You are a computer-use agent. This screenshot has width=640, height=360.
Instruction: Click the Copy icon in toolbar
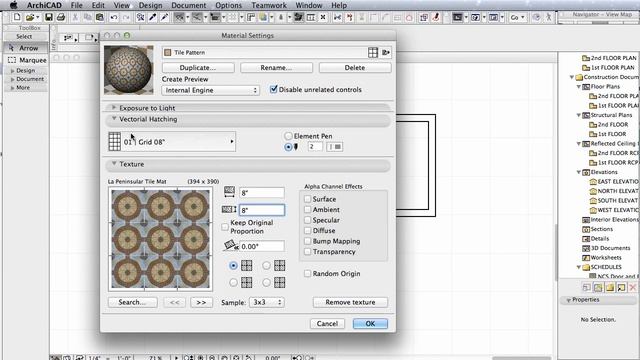pyautogui.click(x=87, y=17)
